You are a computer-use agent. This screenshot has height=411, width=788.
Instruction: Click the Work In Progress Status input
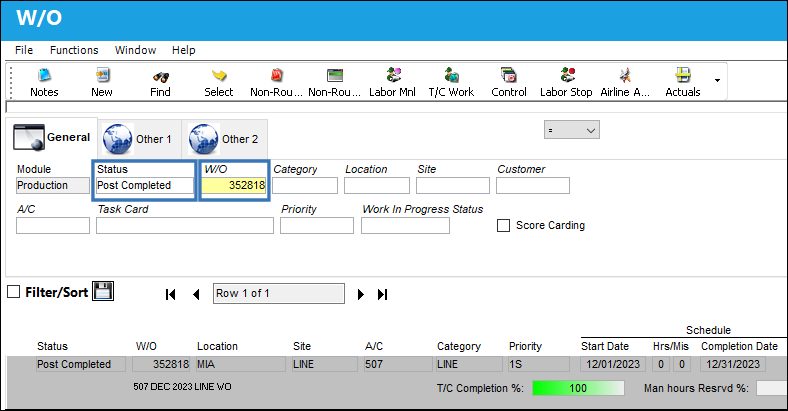pyautogui.click(x=406, y=226)
